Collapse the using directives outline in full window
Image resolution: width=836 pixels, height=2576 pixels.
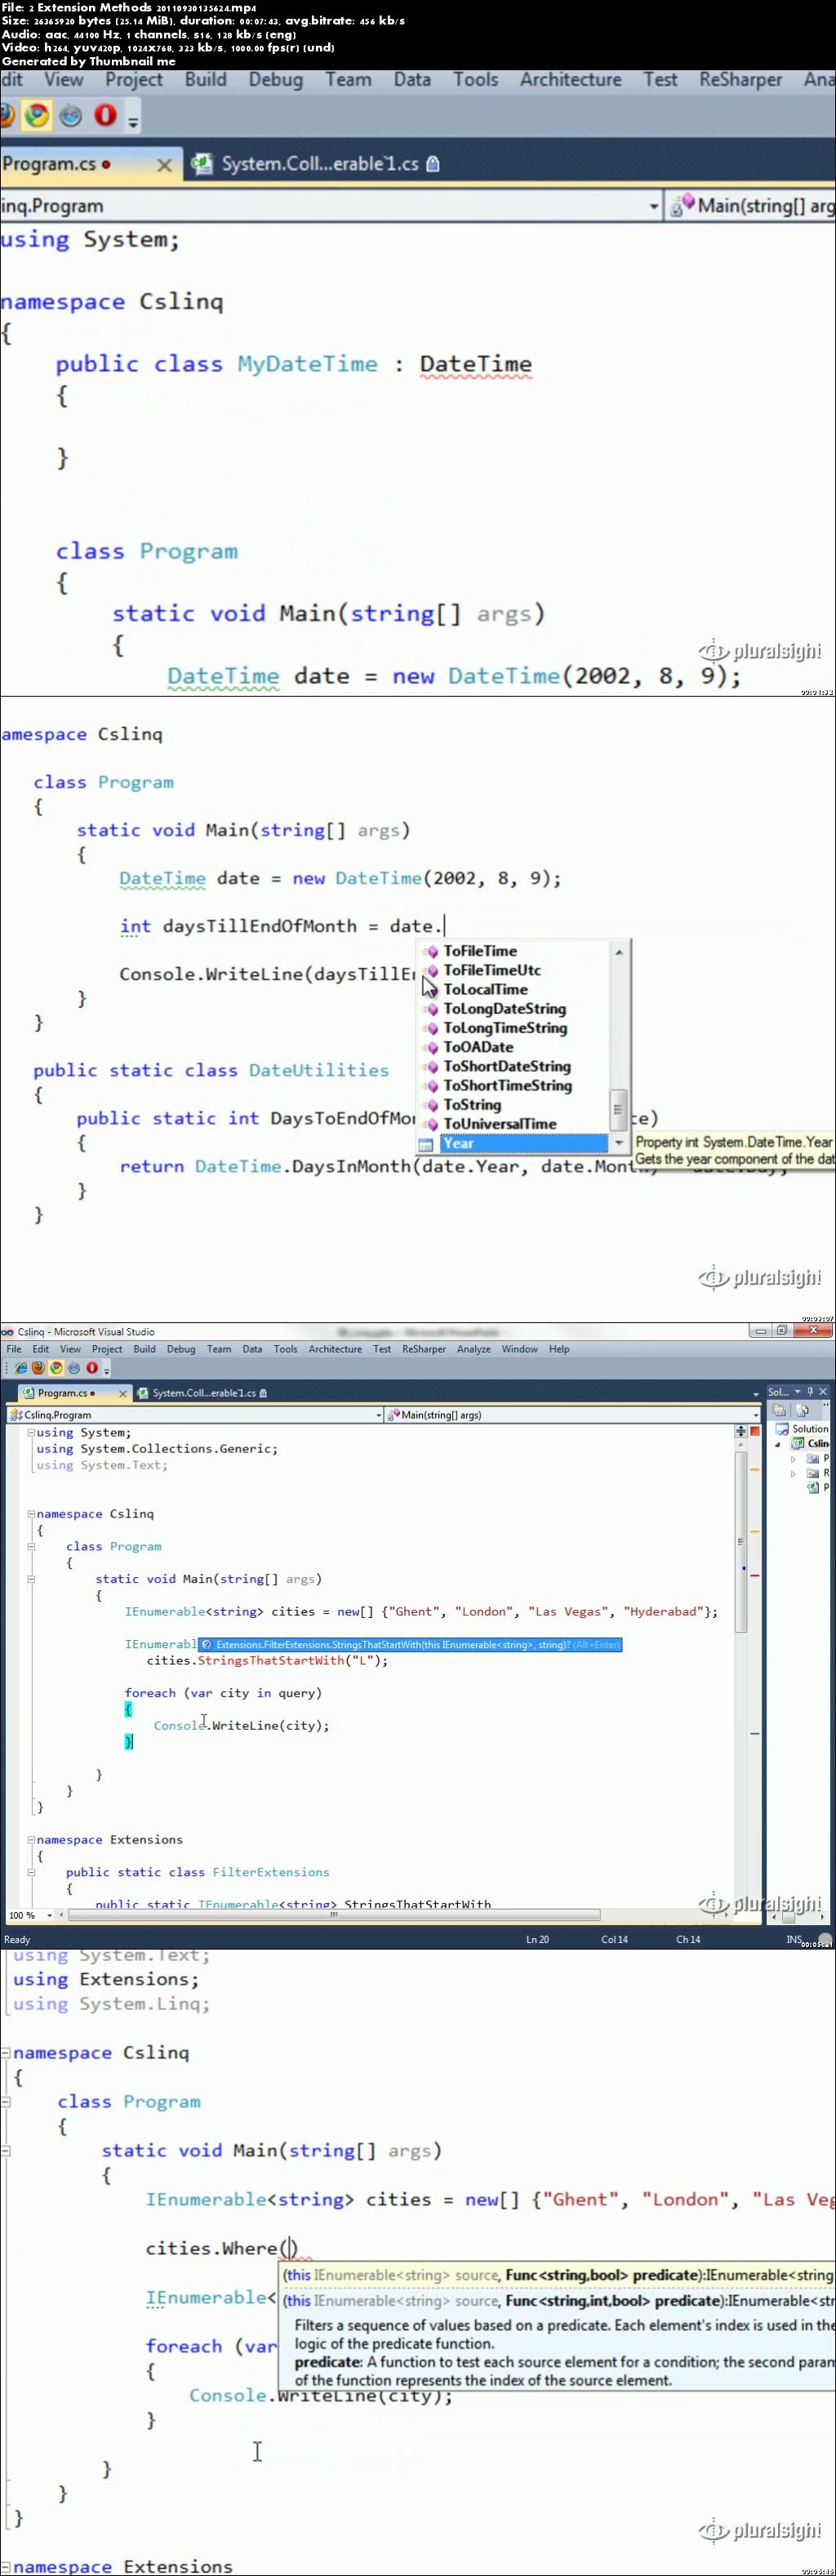[31, 1433]
